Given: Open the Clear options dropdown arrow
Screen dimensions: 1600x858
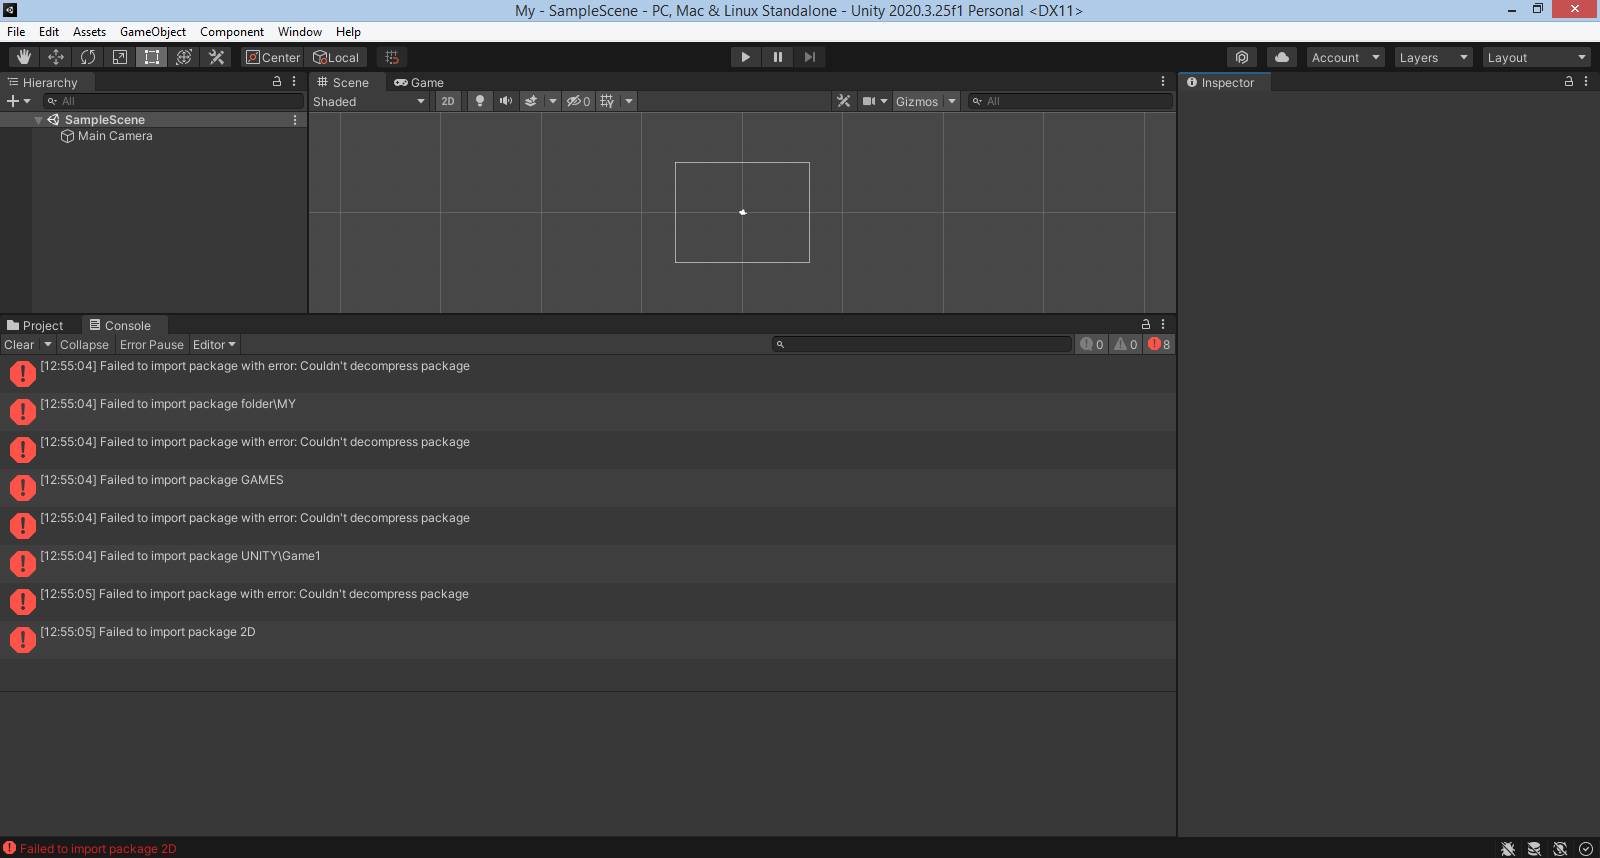Looking at the screenshot, I should pos(47,344).
